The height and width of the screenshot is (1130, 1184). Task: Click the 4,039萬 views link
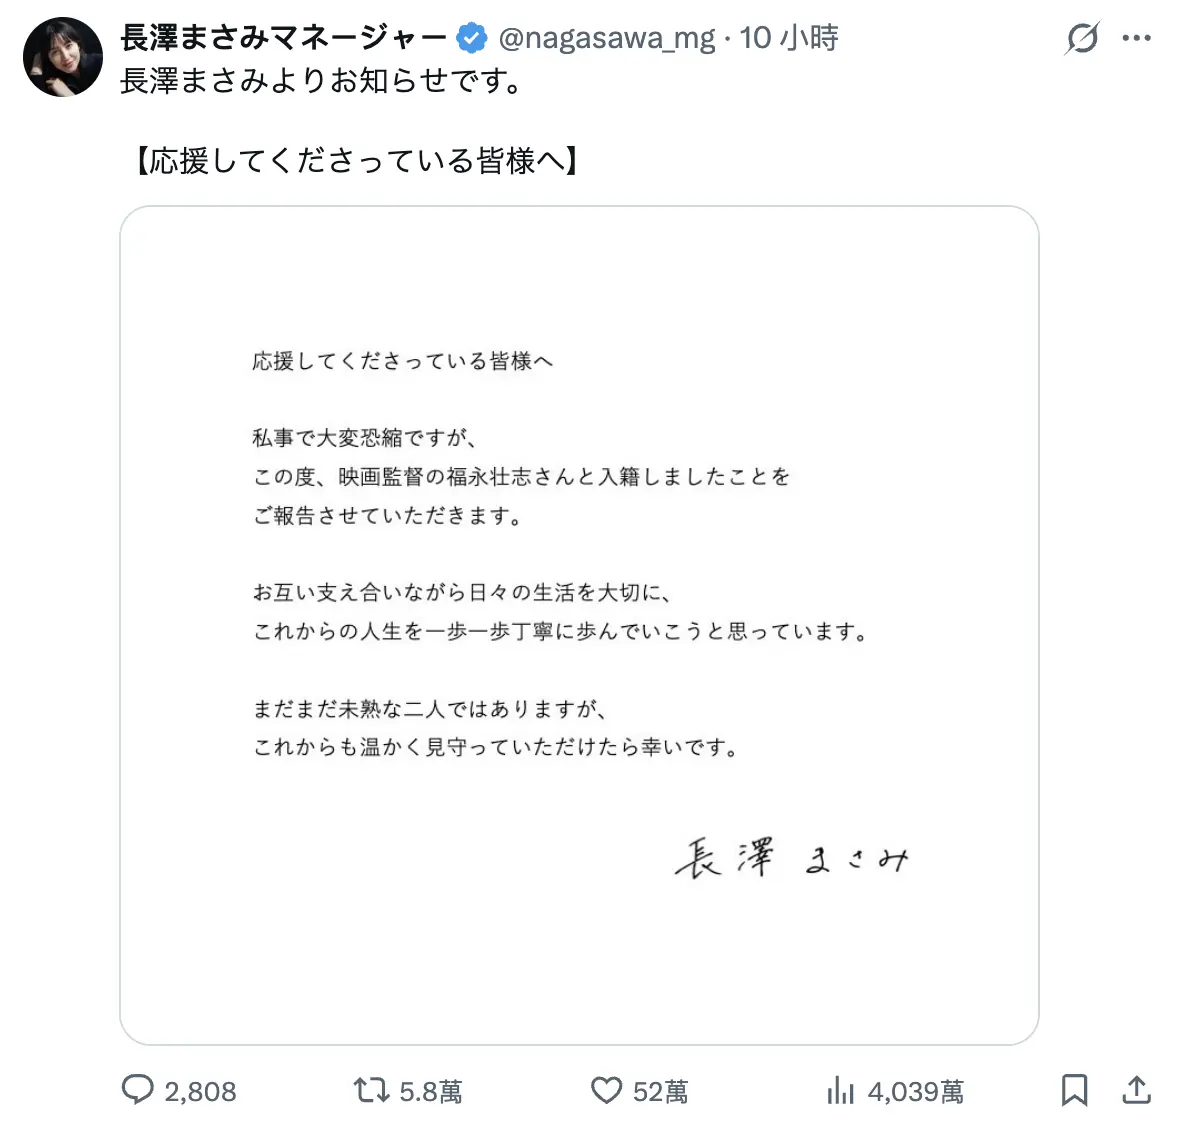pyautogui.click(x=914, y=1091)
